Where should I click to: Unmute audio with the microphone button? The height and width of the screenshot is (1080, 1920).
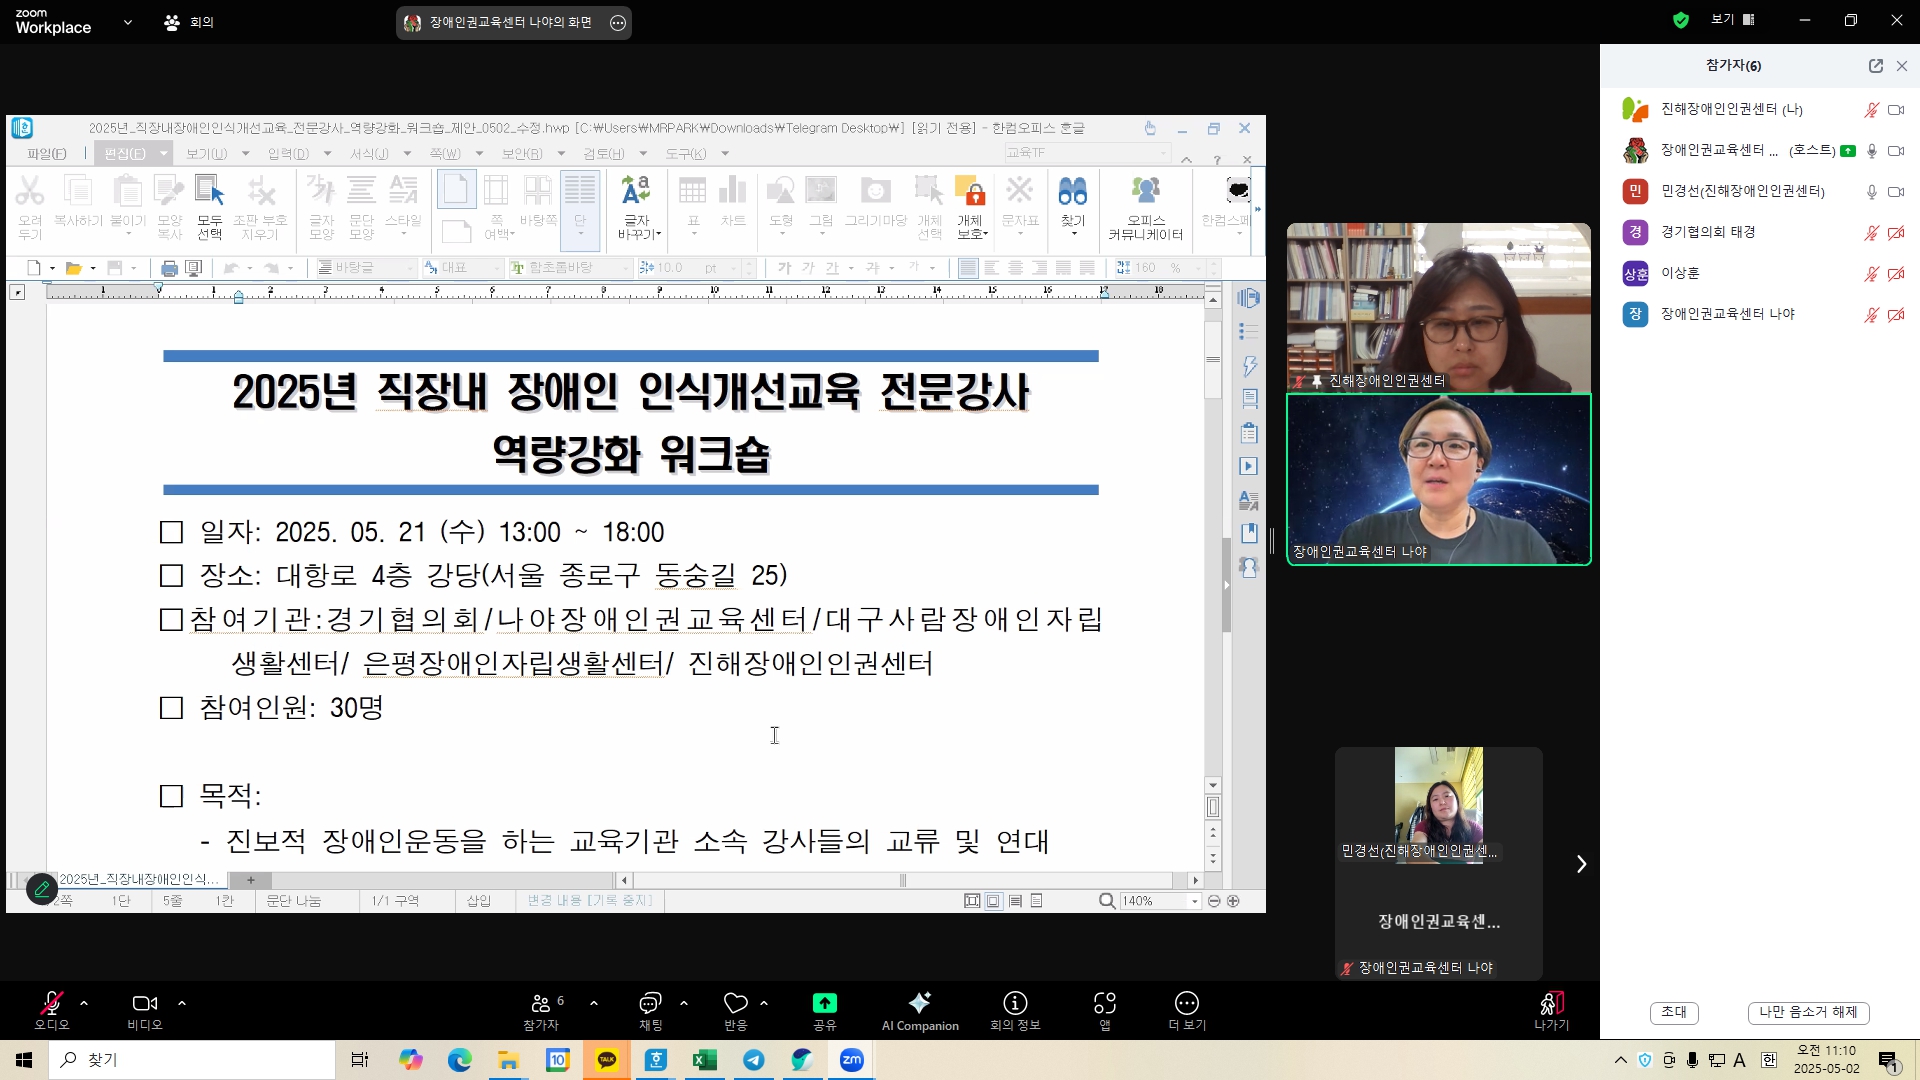tap(51, 1004)
